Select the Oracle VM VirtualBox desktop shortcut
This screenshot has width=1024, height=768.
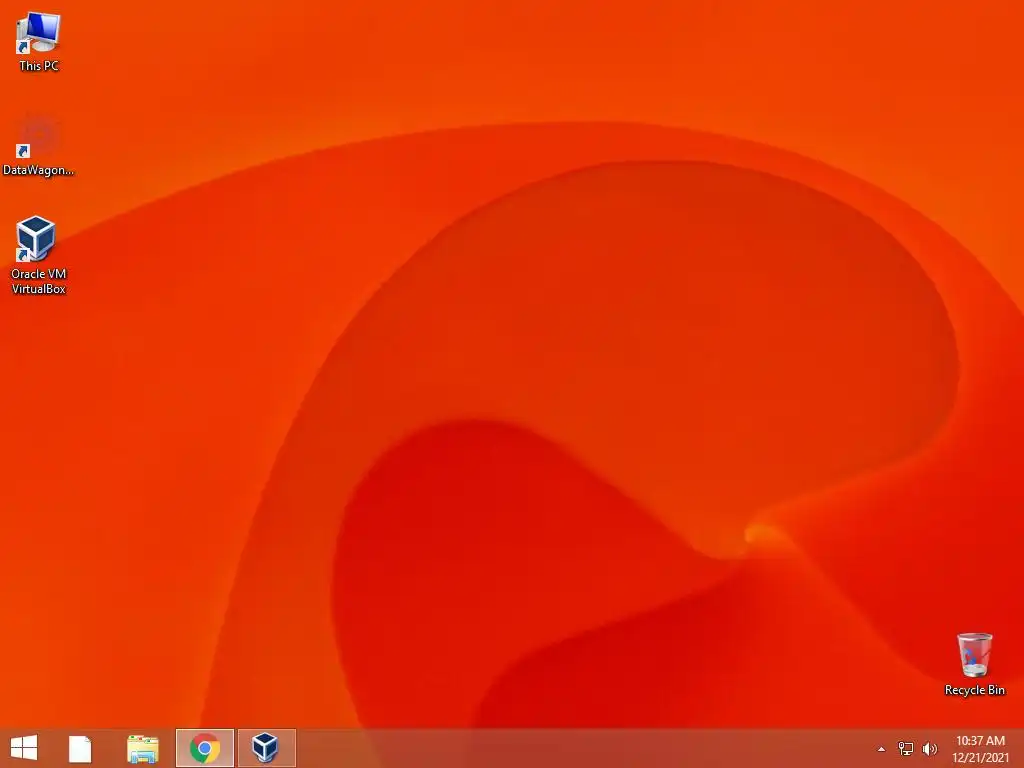39,255
